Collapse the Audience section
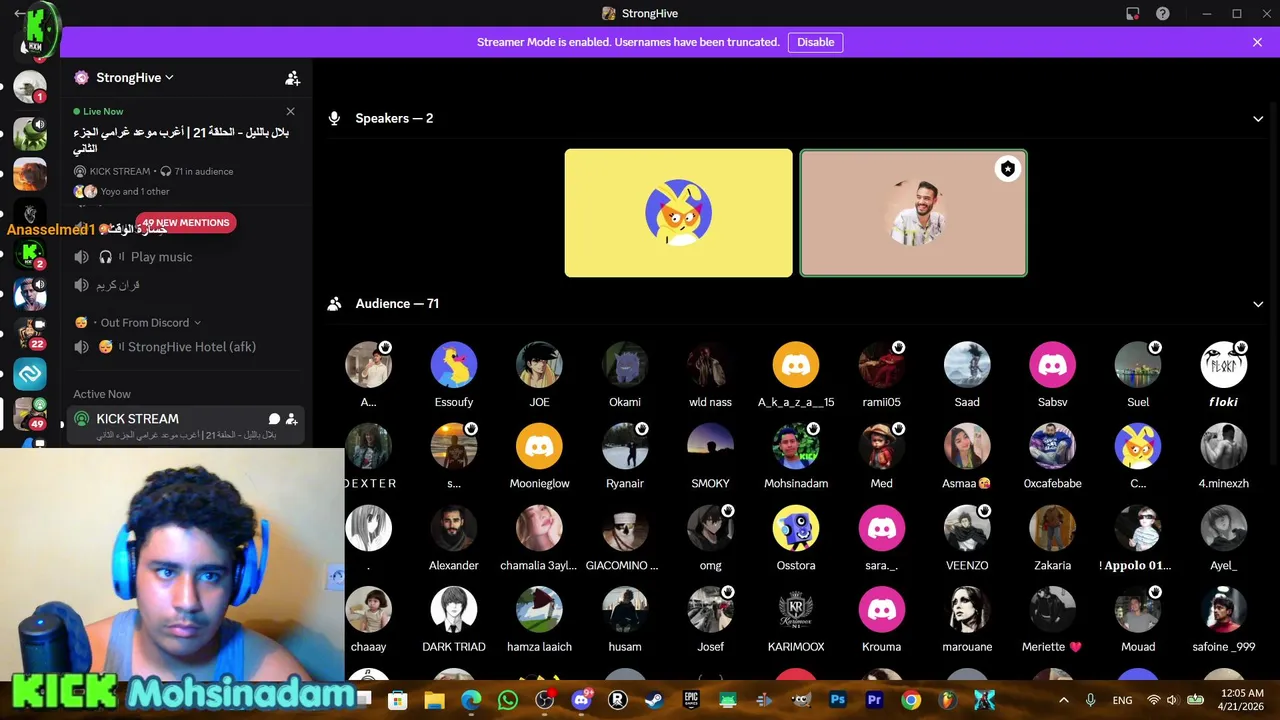This screenshot has width=1280, height=720. coord(1258,304)
